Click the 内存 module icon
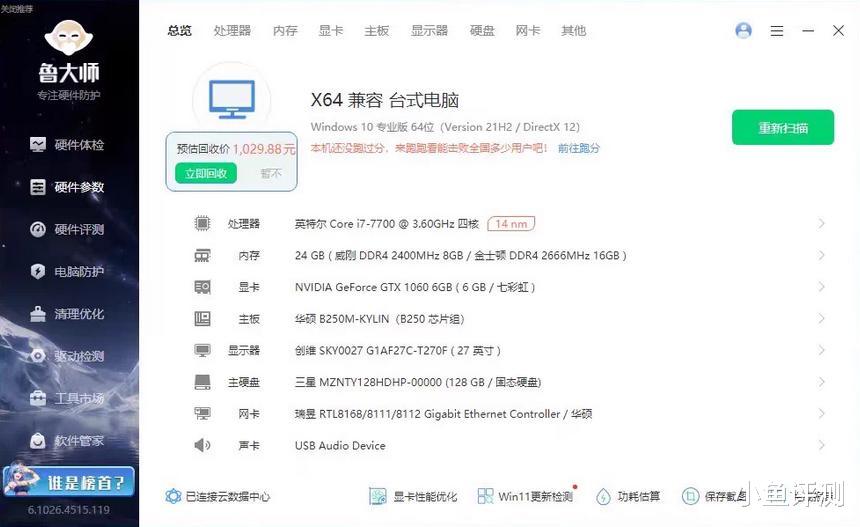Viewport: 860px width, 527px height. (202, 256)
